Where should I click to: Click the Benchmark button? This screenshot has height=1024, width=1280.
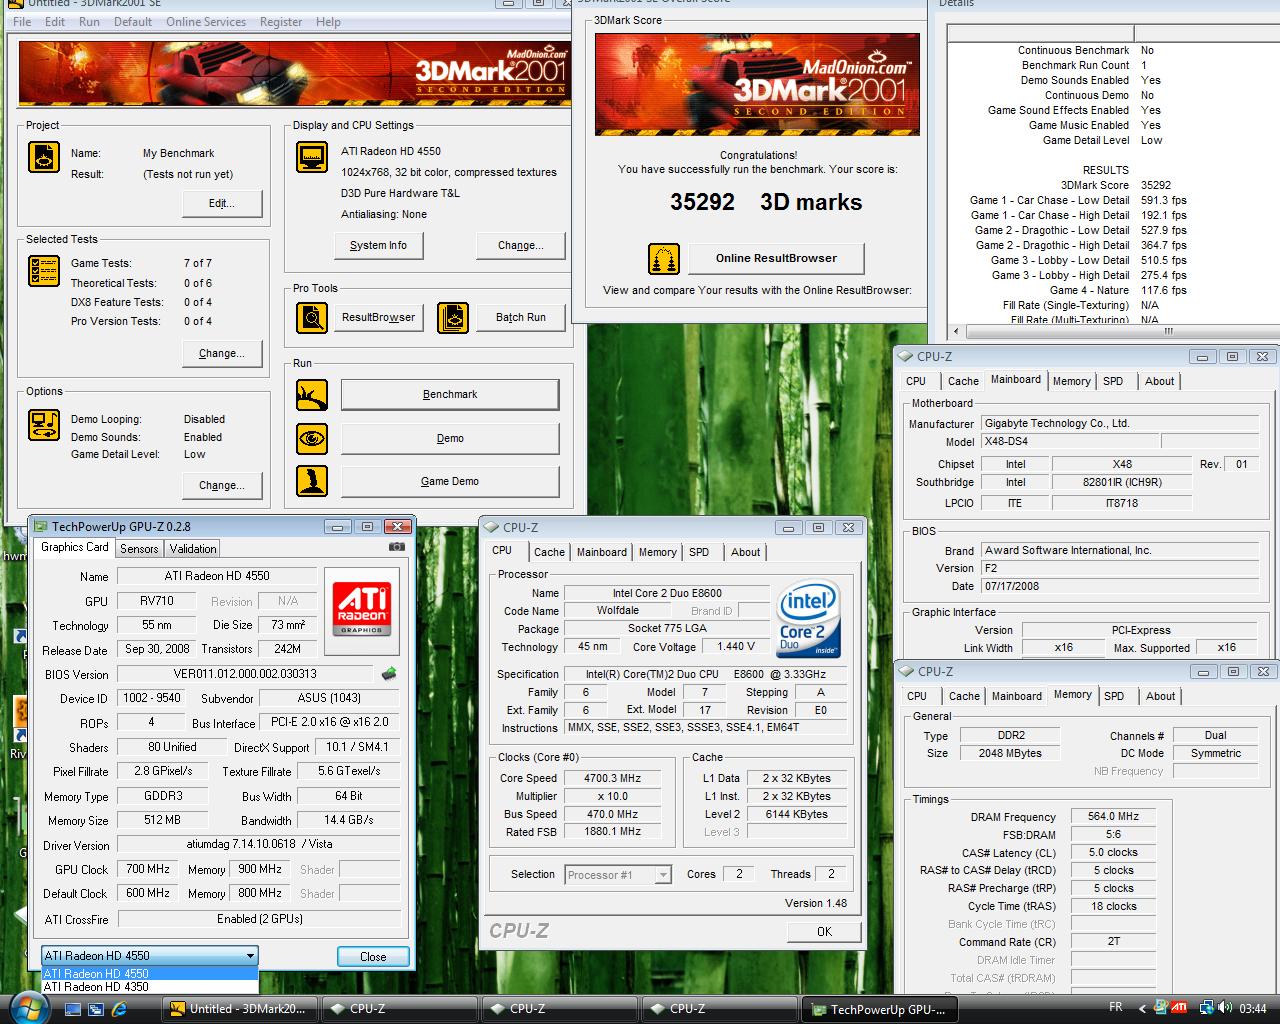pyautogui.click(x=450, y=395)
